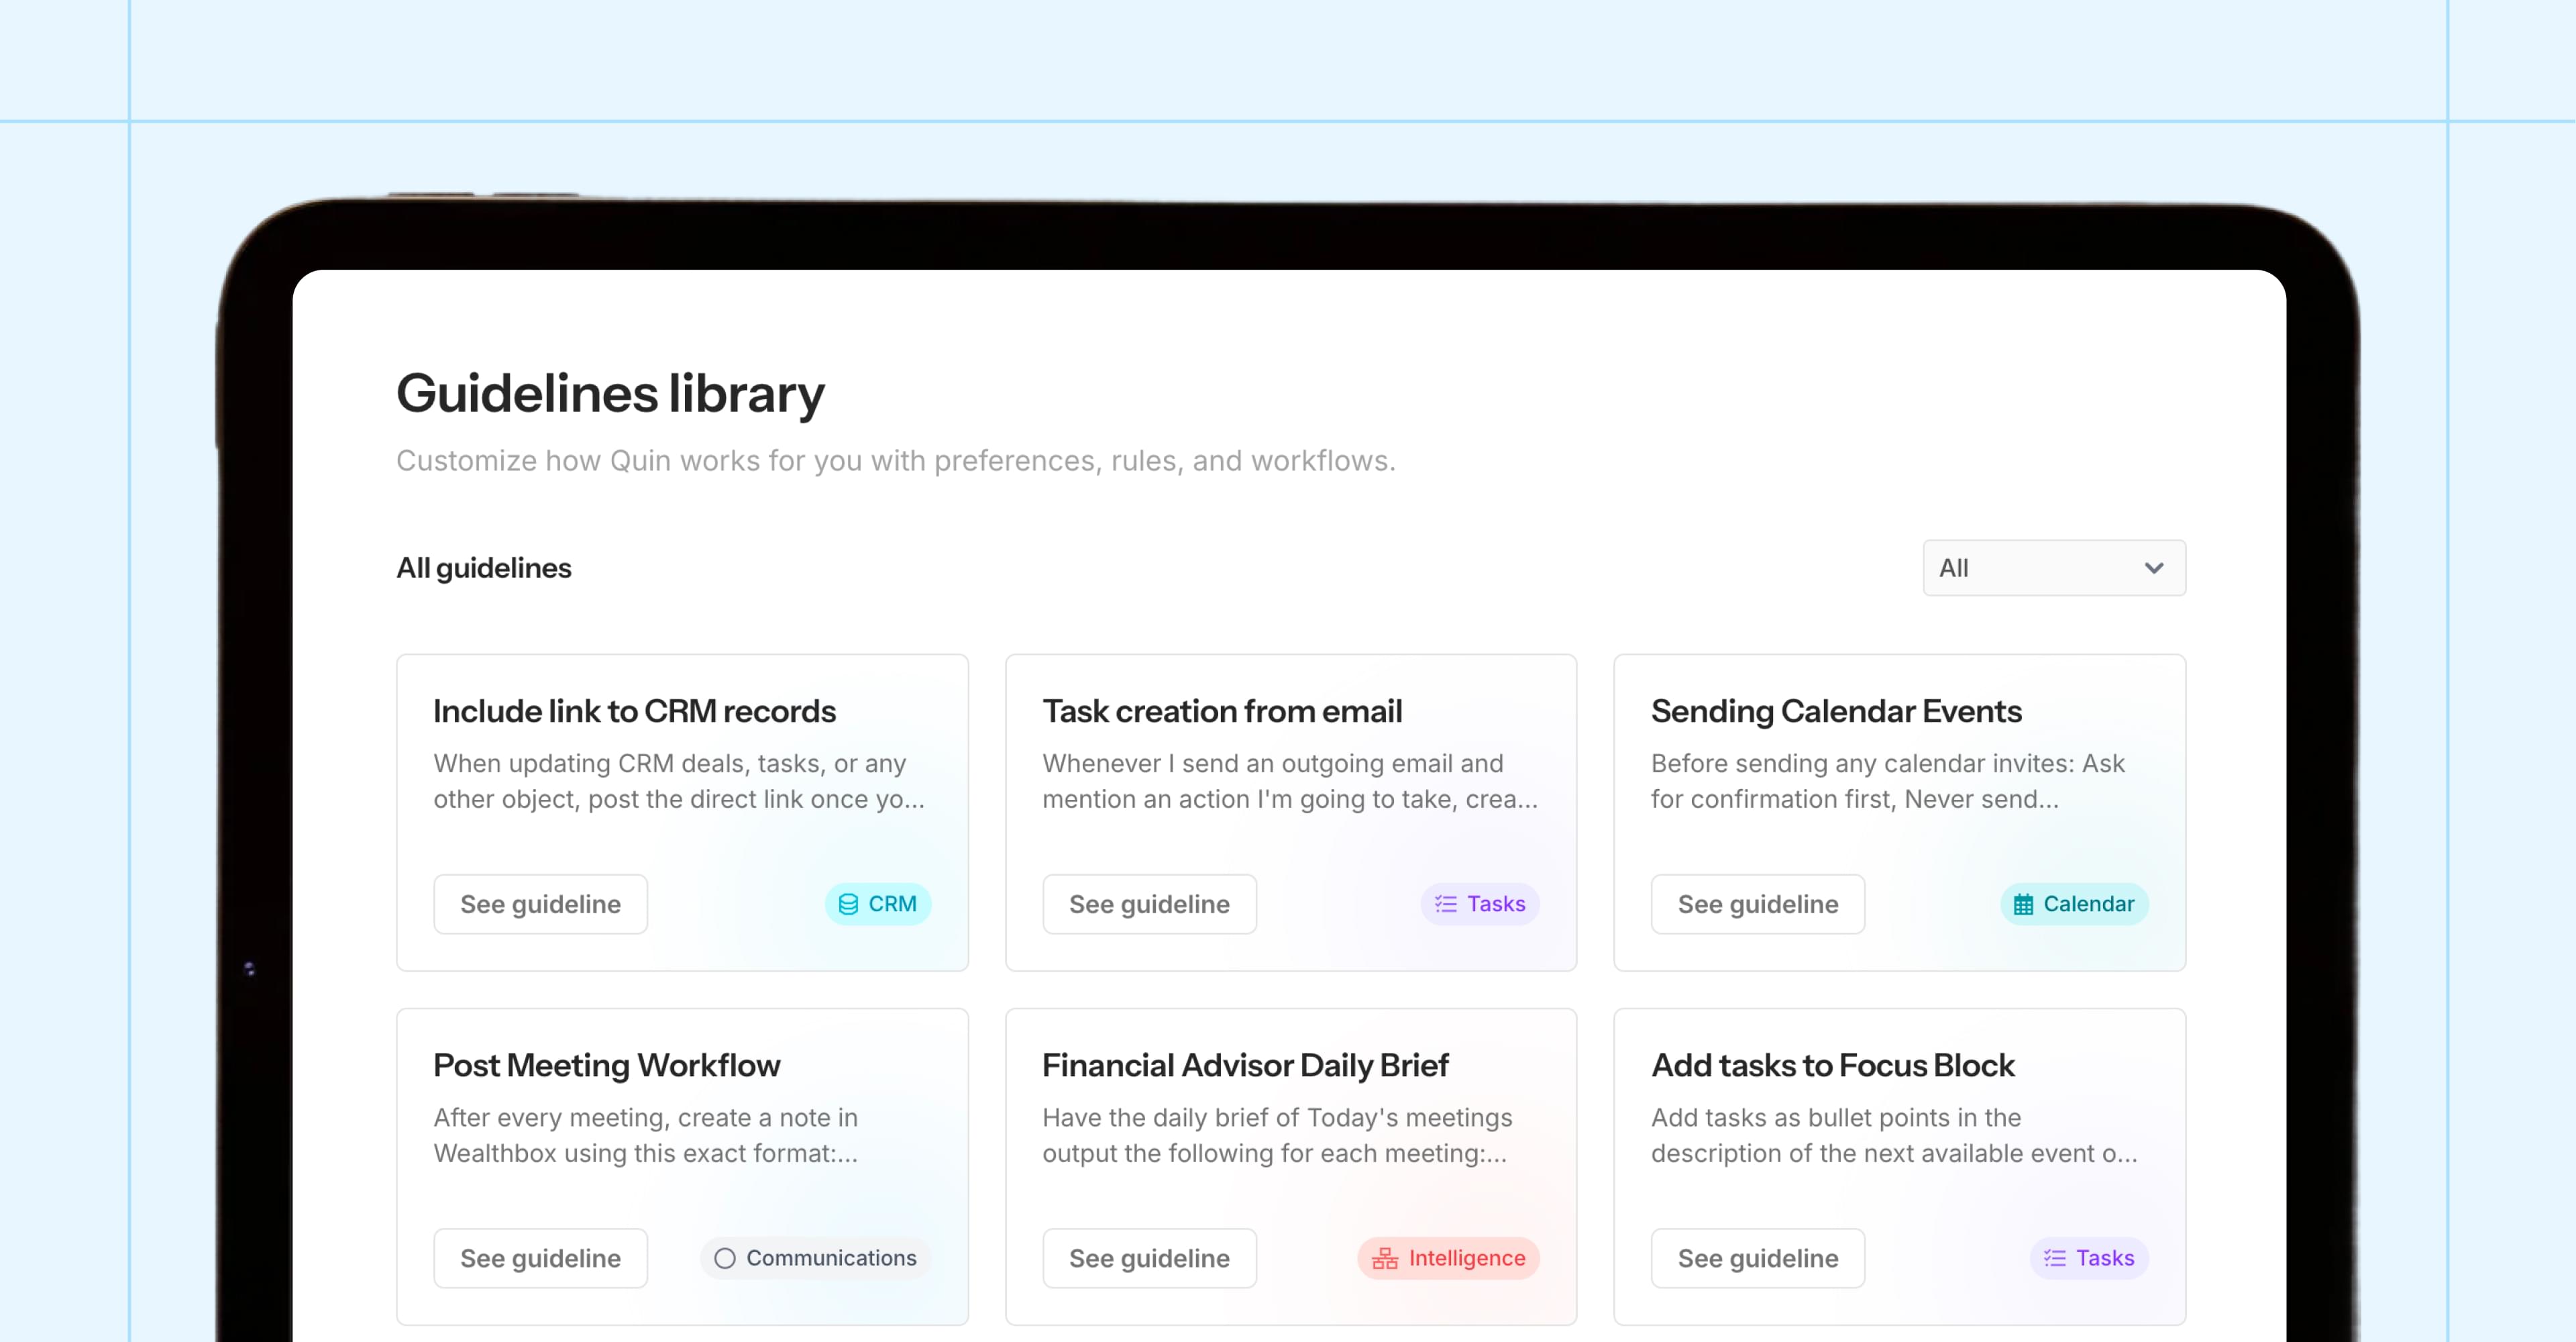Click the Add tasks to Focus Block title
The image size is (2576, 1342).
click(1832, 1065)
